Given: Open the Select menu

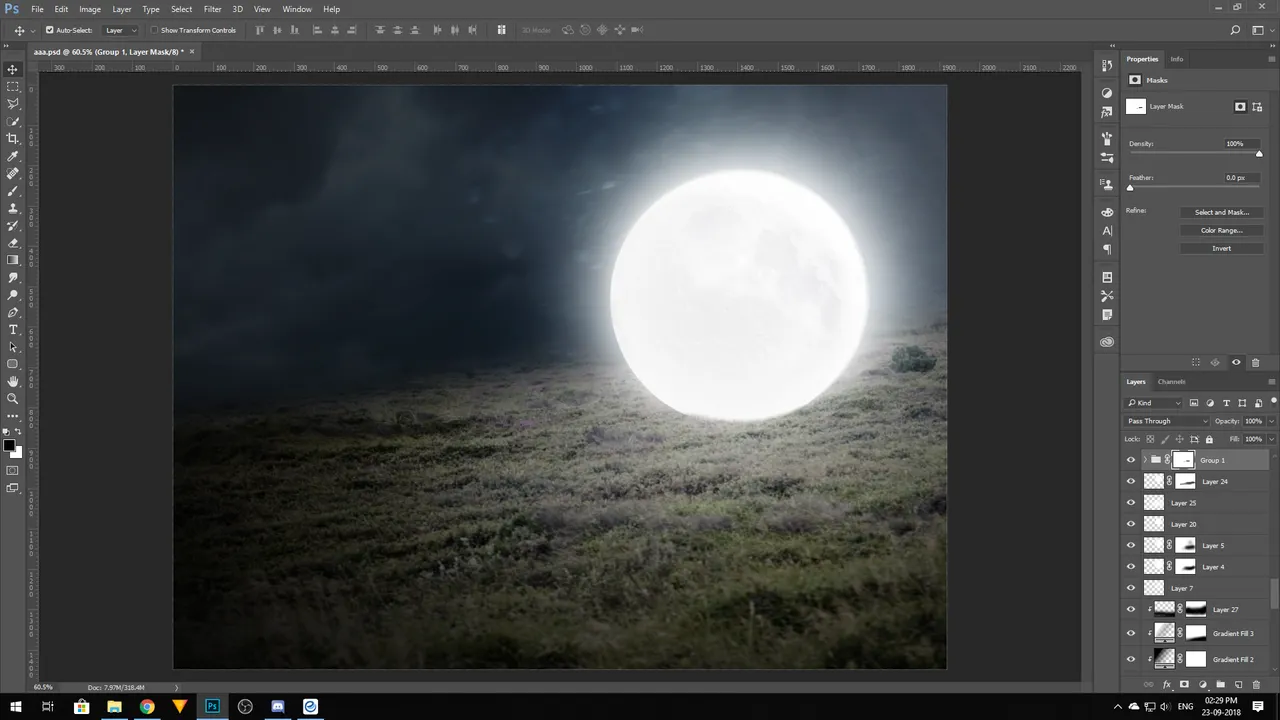Looking at the screenshot, I should tap(181, 9).
